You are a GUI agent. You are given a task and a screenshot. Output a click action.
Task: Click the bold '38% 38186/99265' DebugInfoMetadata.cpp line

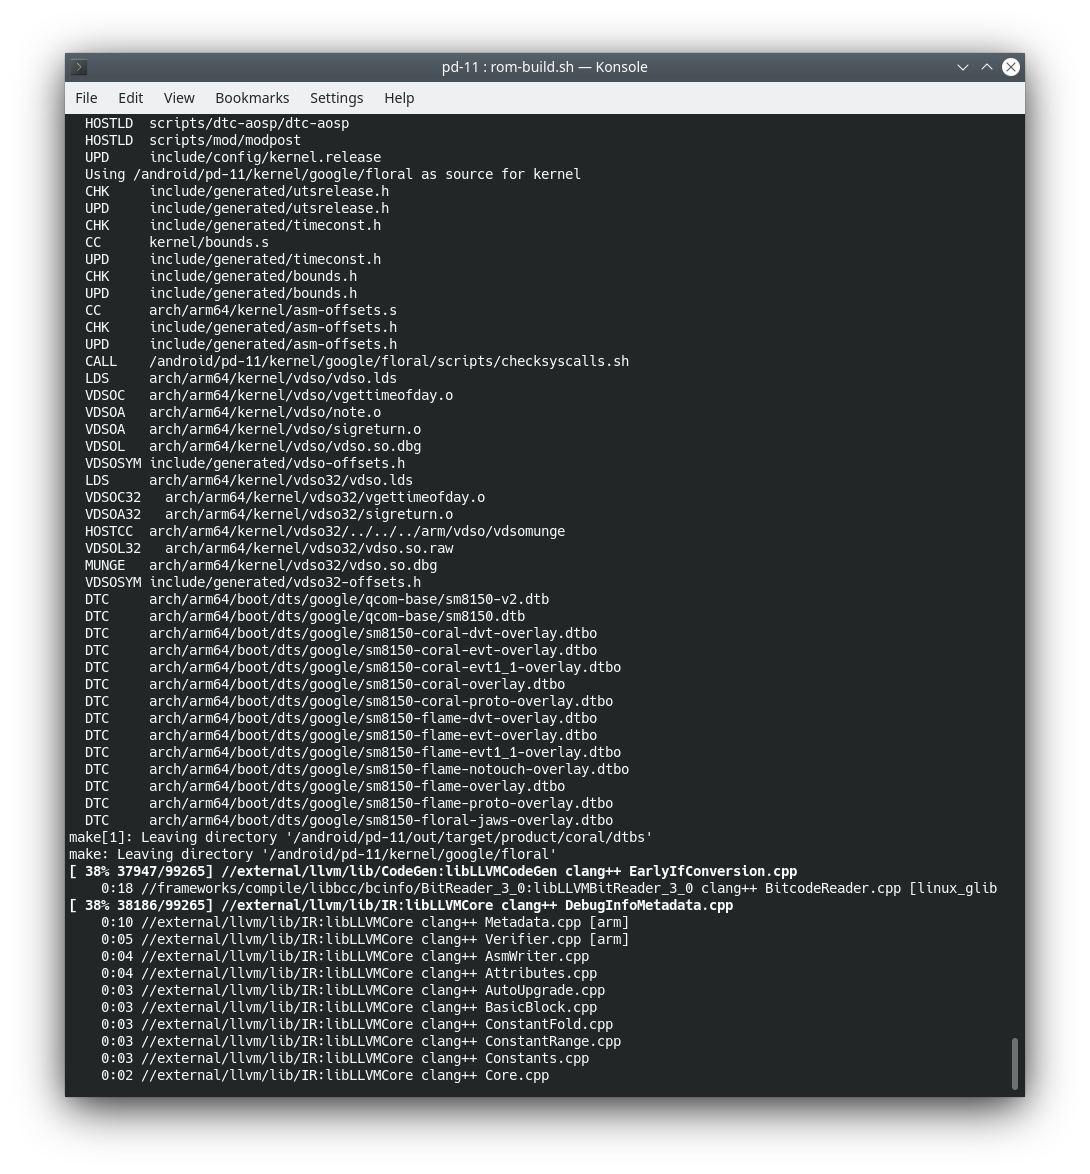[x=401, y=906]
